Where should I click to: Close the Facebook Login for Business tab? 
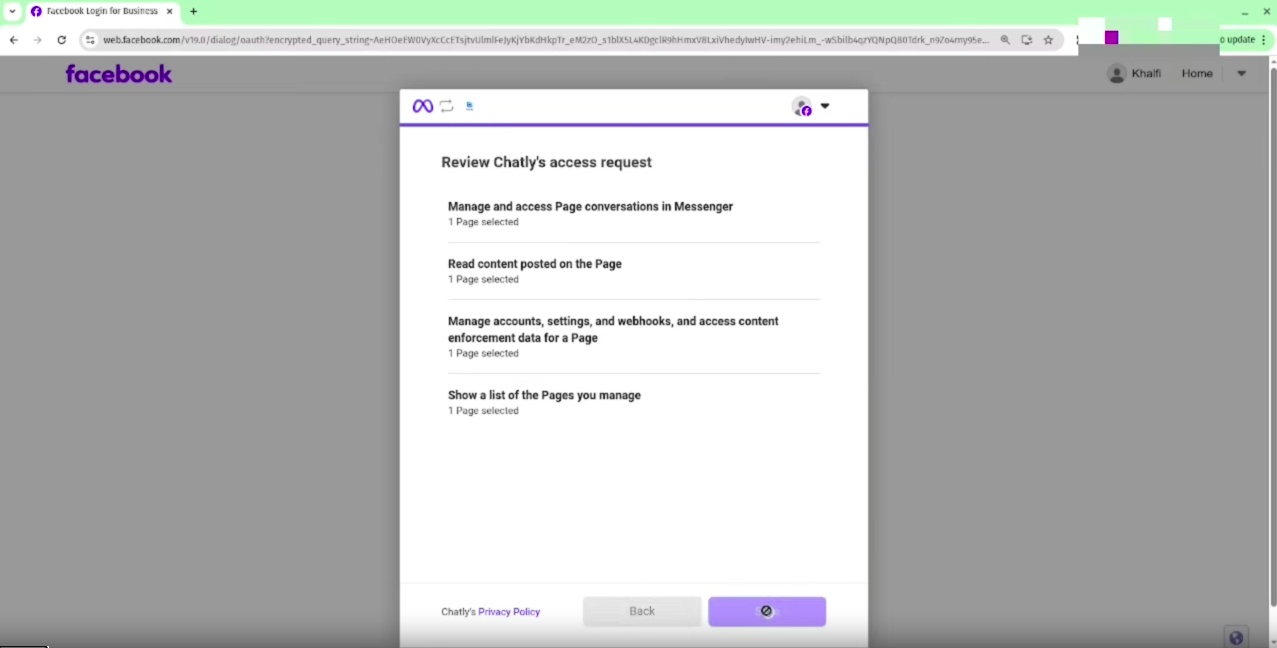click(168, 12)
